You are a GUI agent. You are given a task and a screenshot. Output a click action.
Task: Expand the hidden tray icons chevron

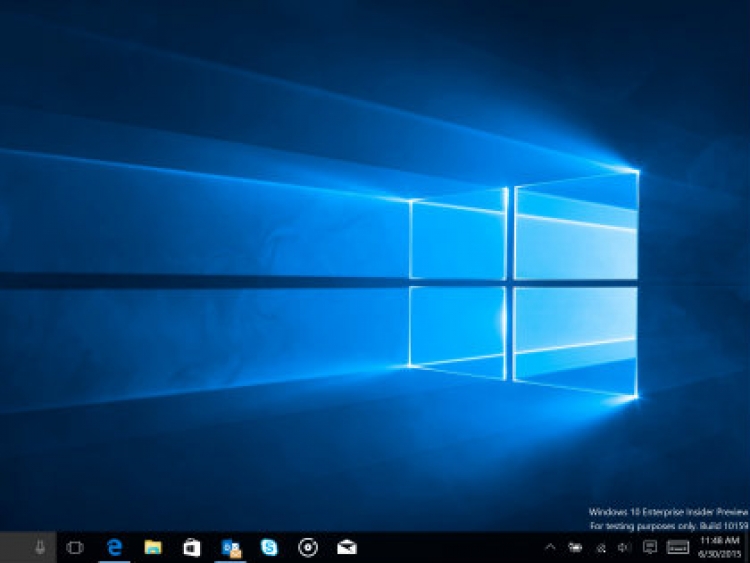(550, 547)
